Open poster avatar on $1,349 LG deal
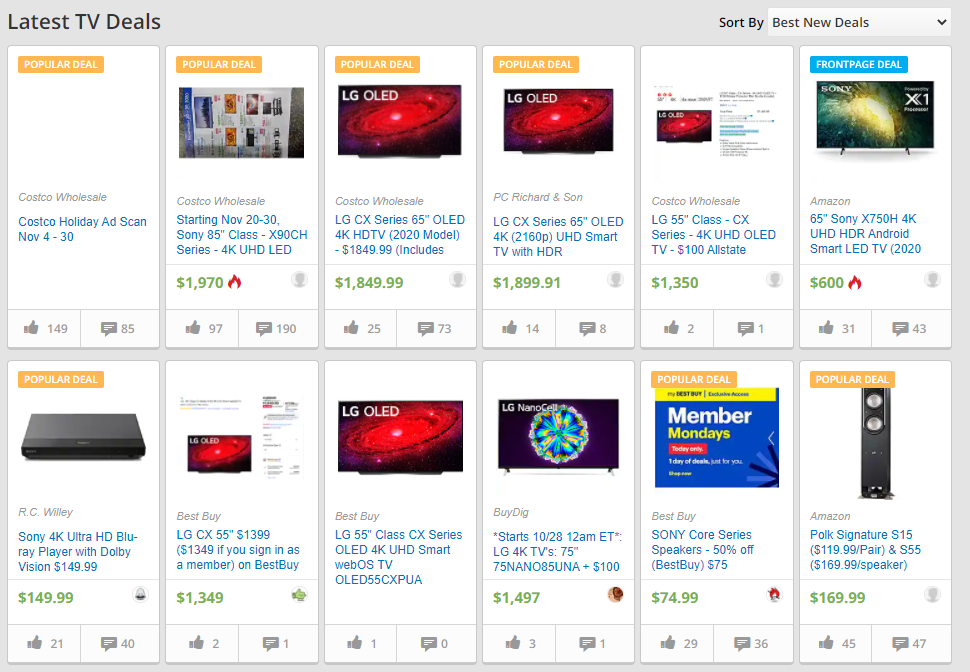 (x=299, y=594)
